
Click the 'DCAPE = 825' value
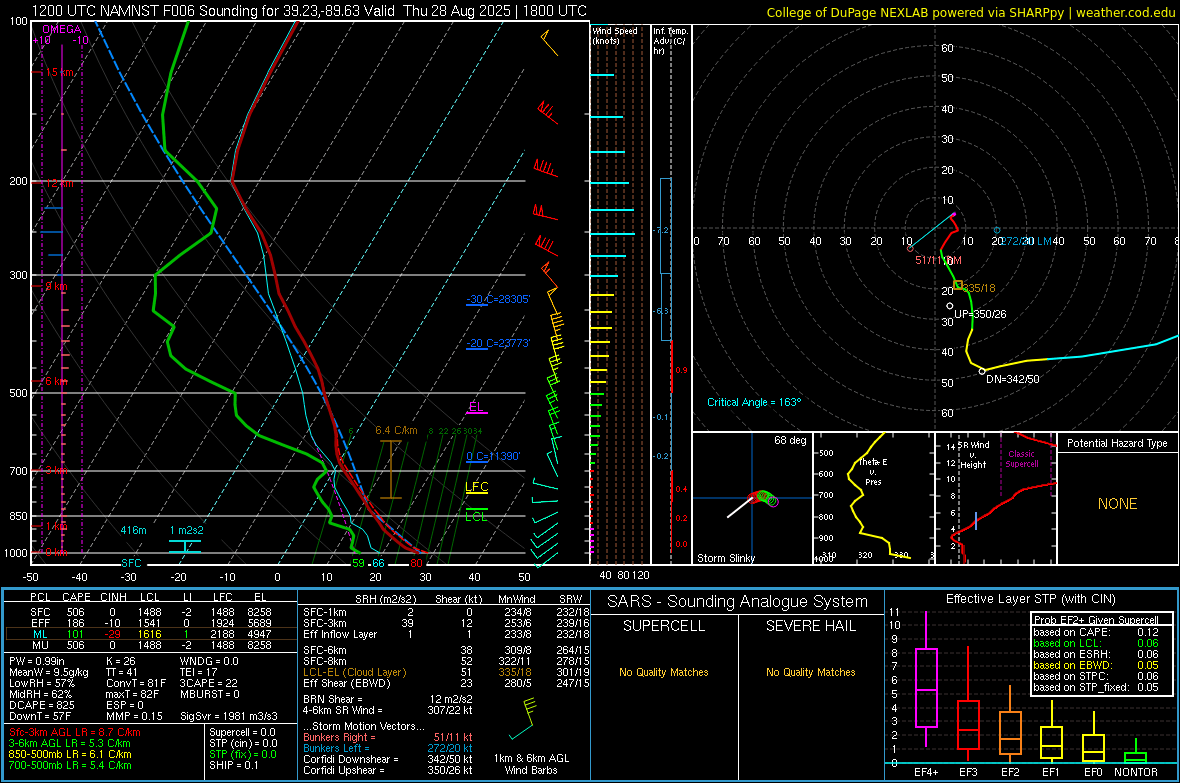tap(41, 705)
